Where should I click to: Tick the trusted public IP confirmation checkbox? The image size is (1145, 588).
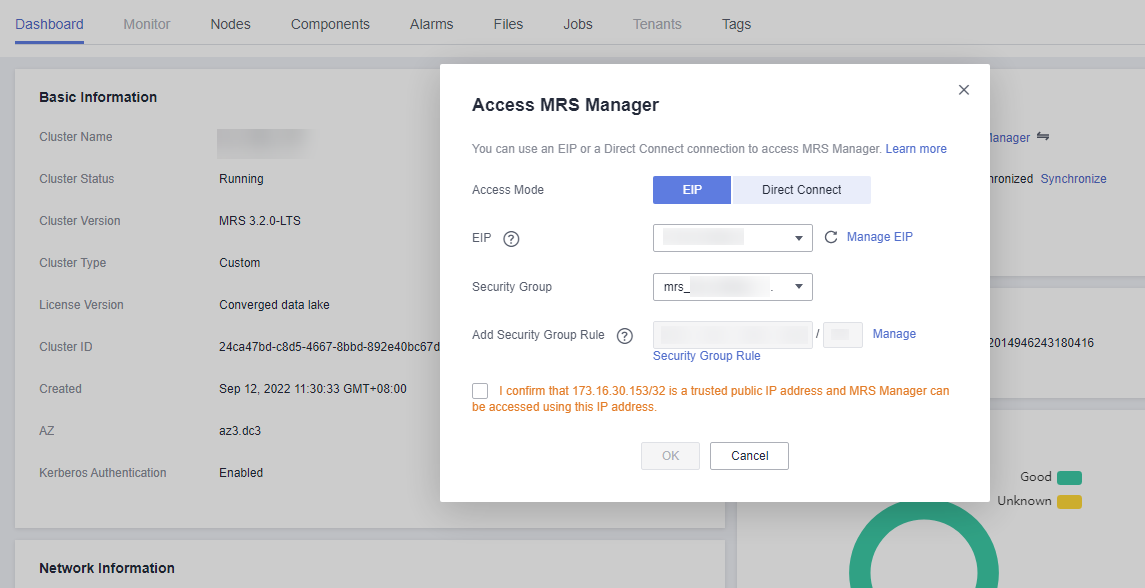coord(480,391)
